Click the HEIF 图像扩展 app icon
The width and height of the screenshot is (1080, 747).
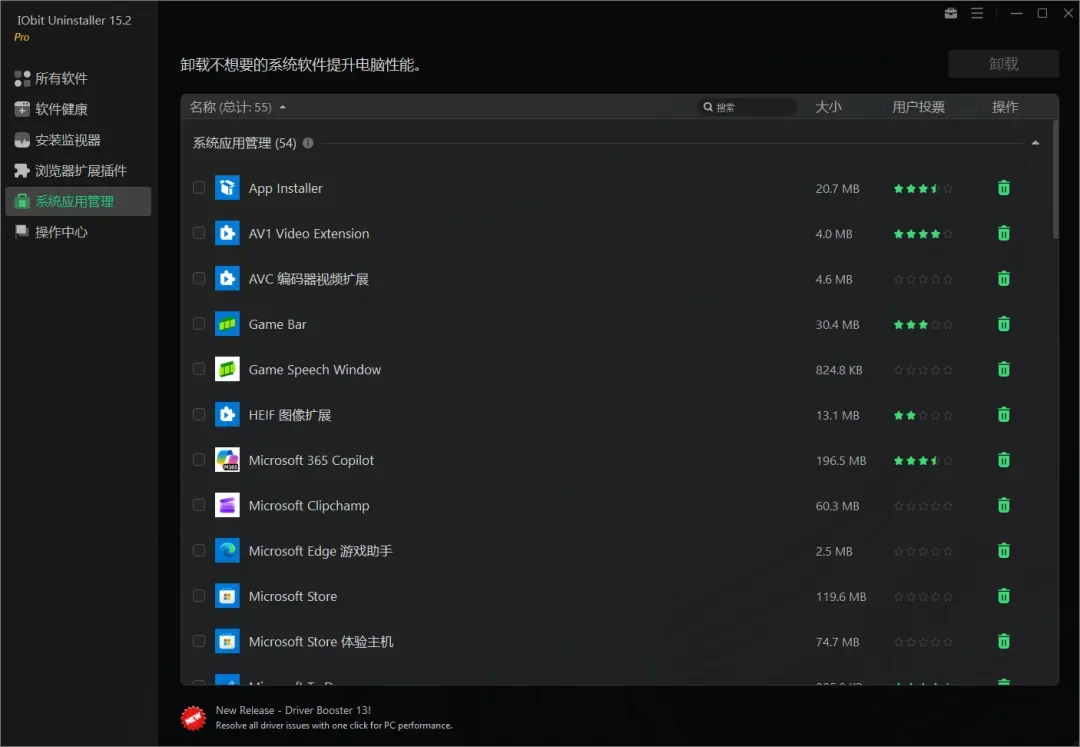[x=227, y=415]
